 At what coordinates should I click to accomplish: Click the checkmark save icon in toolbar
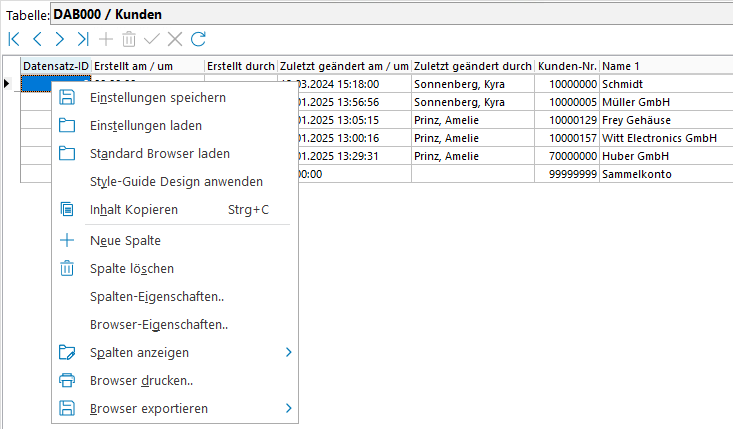point(152,39)
